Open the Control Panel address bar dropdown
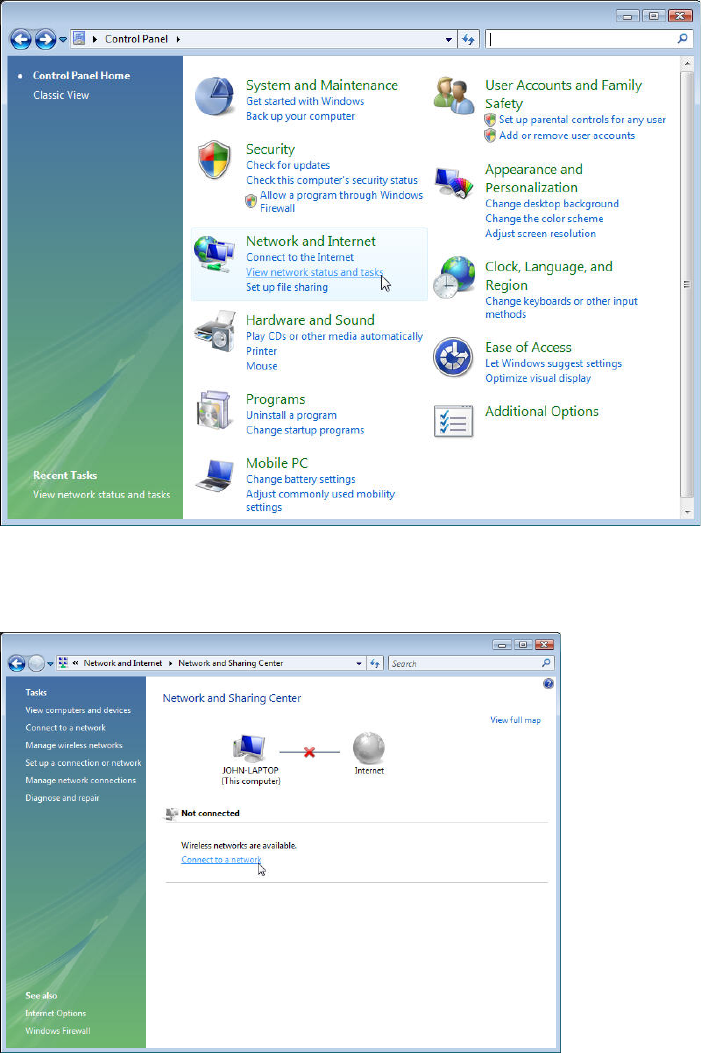 tap(449, 40)
